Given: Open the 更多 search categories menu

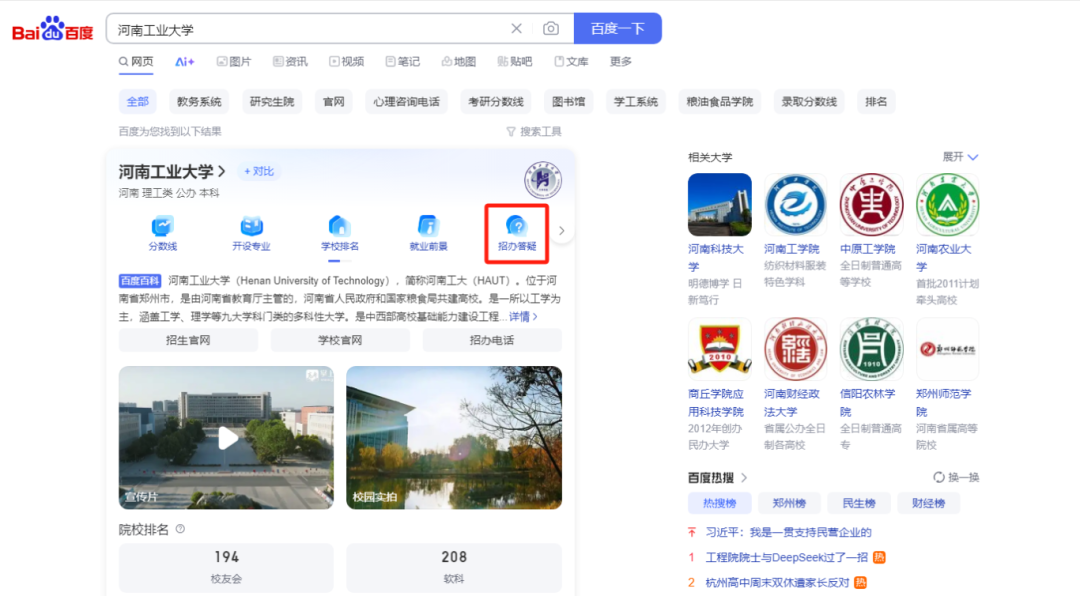Looking at the screenshot, I should click(621, 62).
